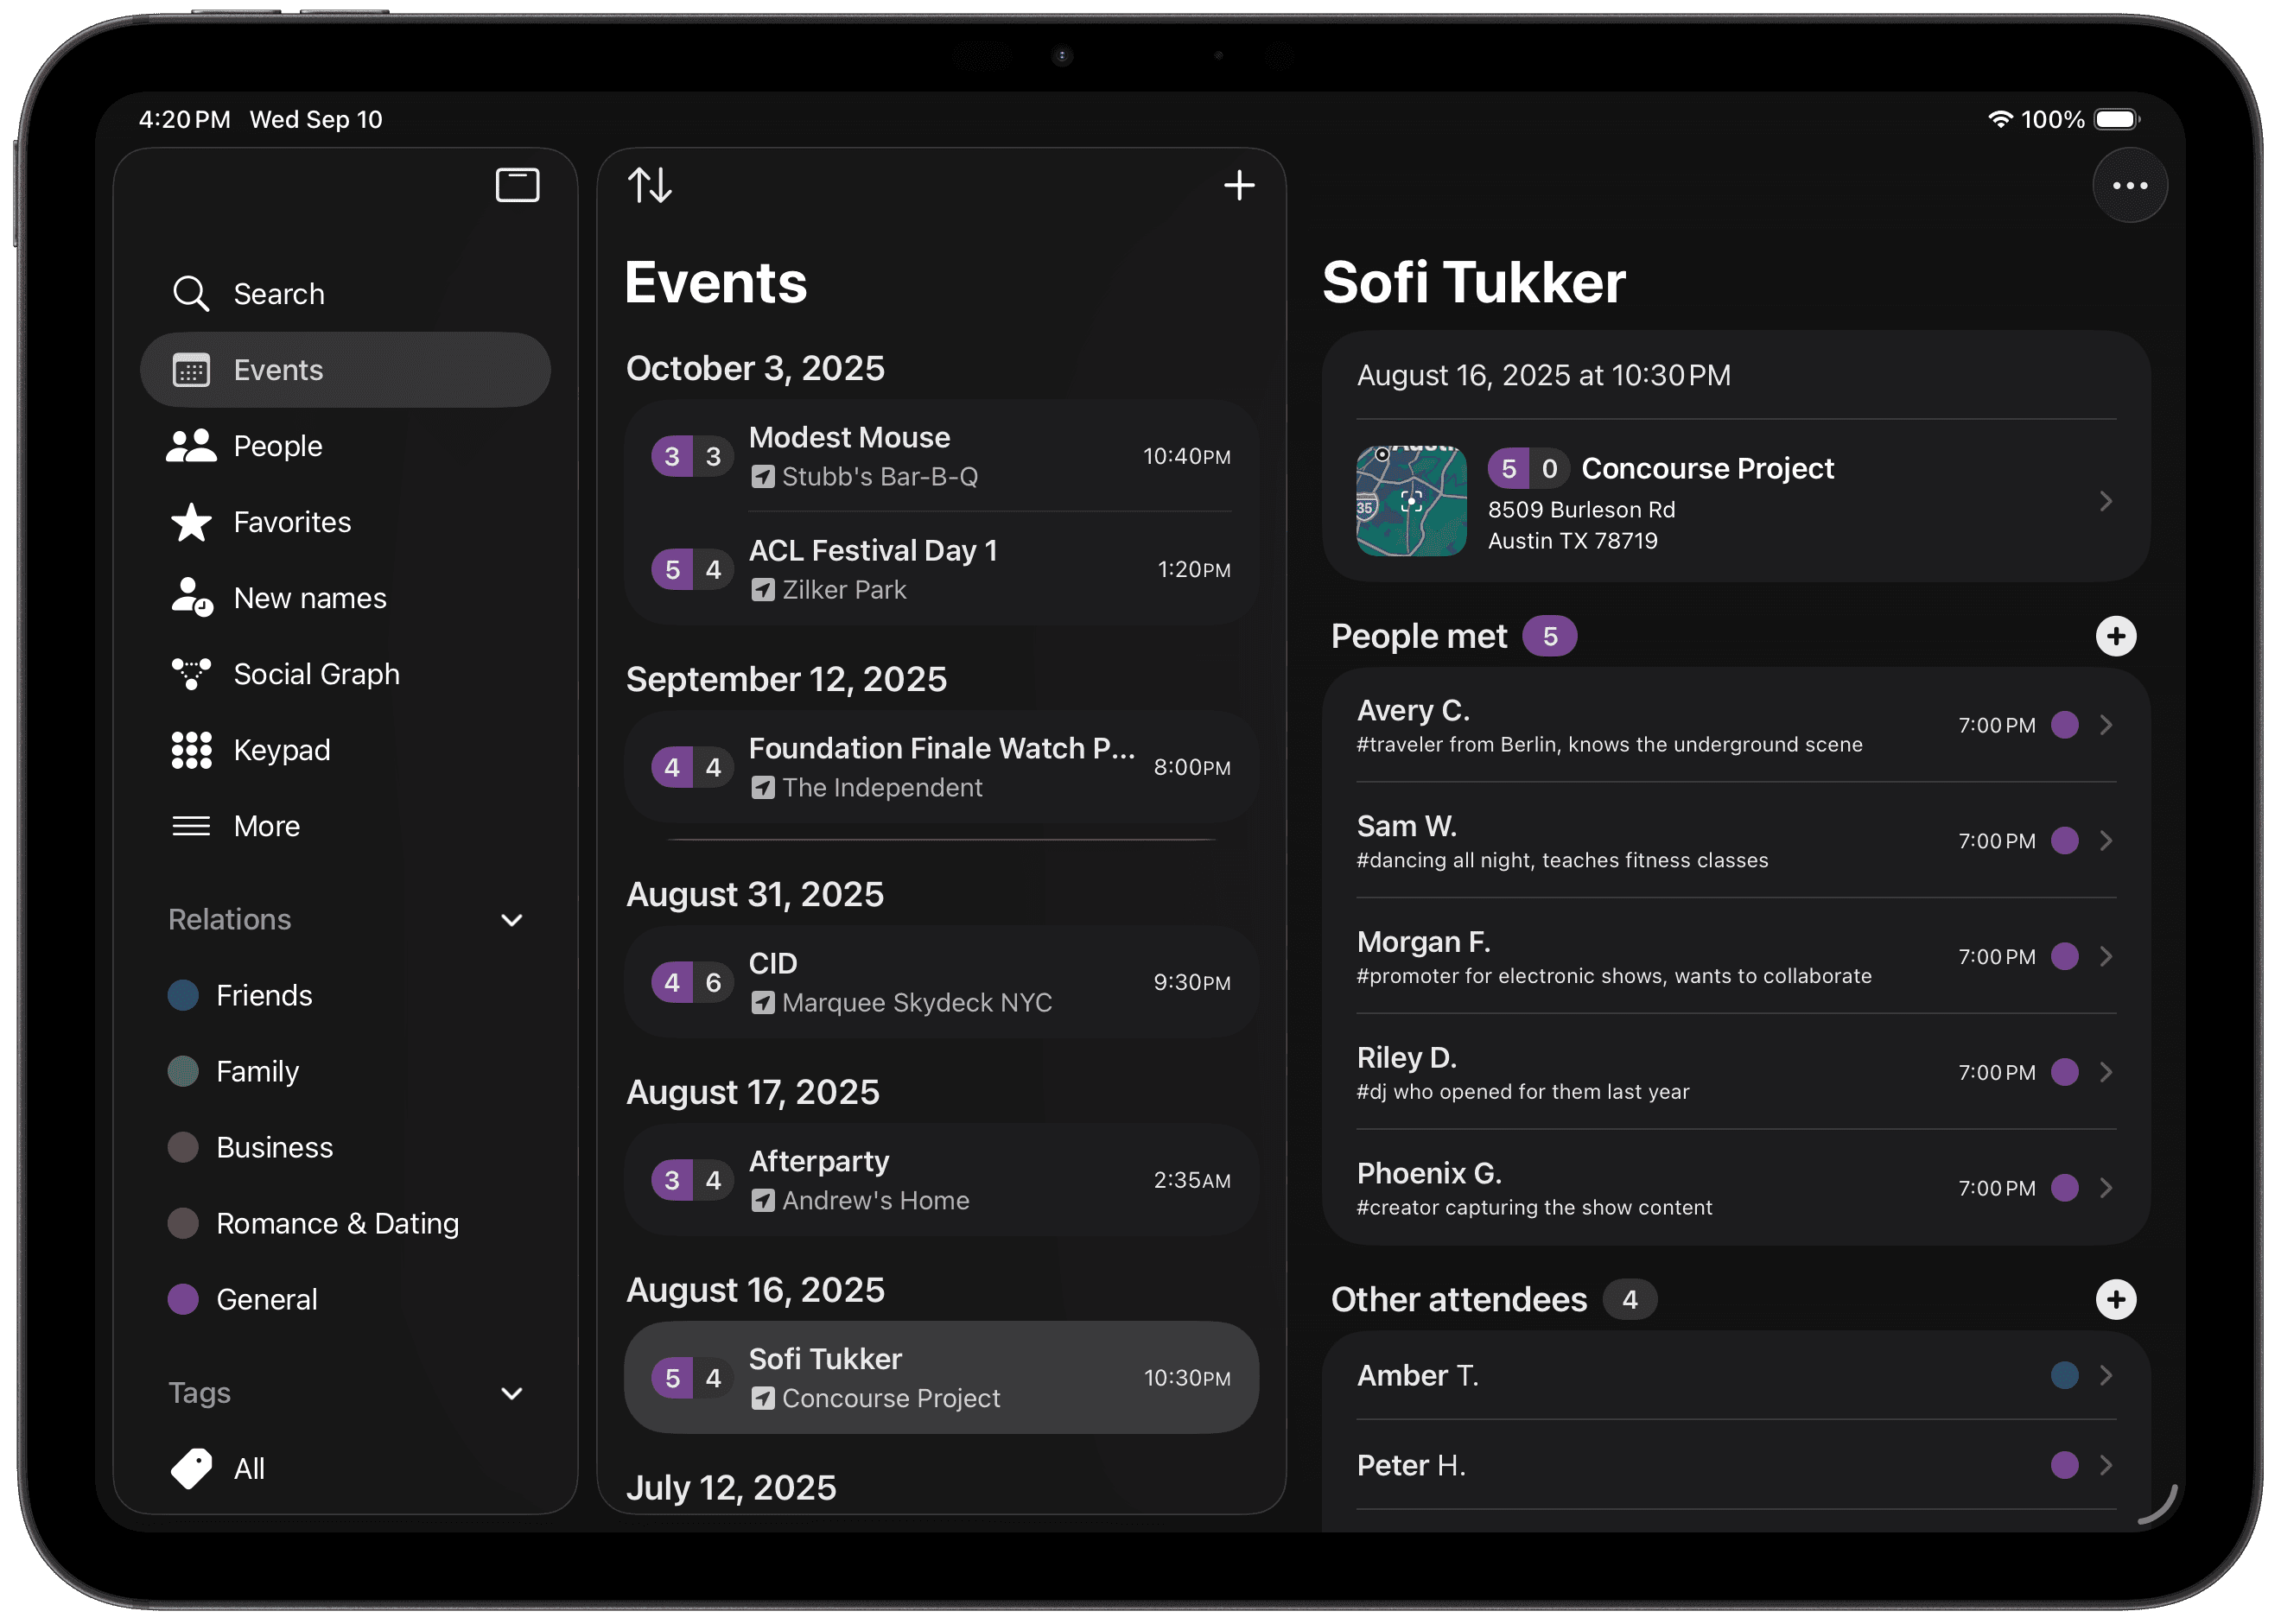Go to Favorites in the sidebar
Screen dimensions: 2281x1624
click(291, 522)
